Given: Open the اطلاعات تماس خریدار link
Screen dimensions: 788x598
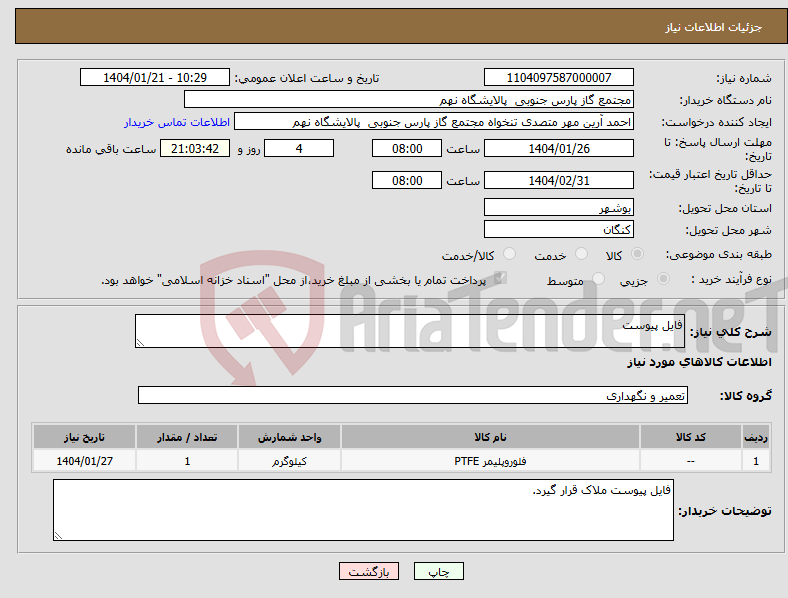Looking at the screenshot, I should [x=176, y=122].
